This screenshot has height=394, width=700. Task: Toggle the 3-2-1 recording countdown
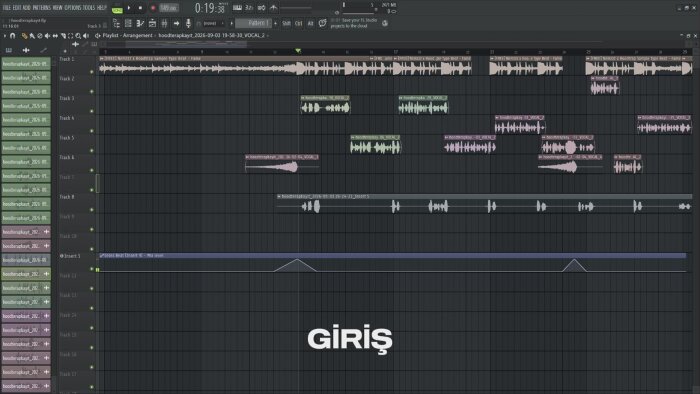pos(249,8)
